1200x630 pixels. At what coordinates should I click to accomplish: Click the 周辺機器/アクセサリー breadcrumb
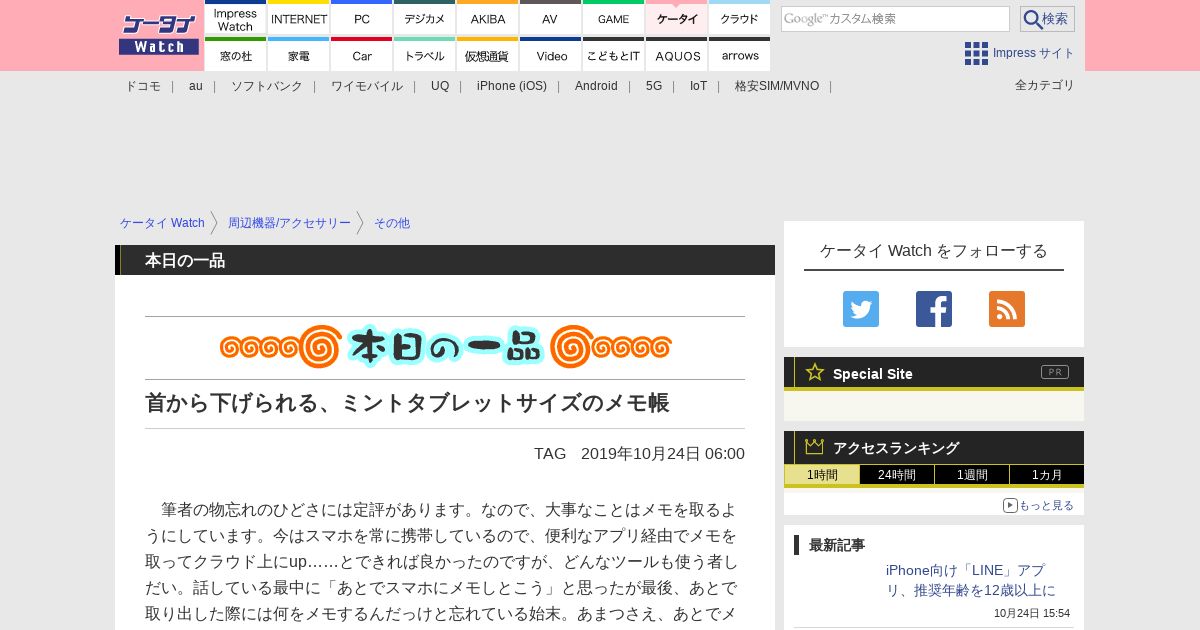click(x=289, y=223)
